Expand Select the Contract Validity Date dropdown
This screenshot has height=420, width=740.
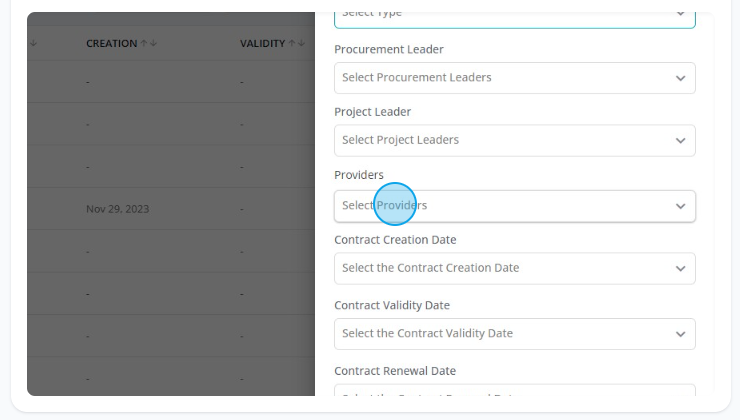pyautogui.click(x=514, y=334)
